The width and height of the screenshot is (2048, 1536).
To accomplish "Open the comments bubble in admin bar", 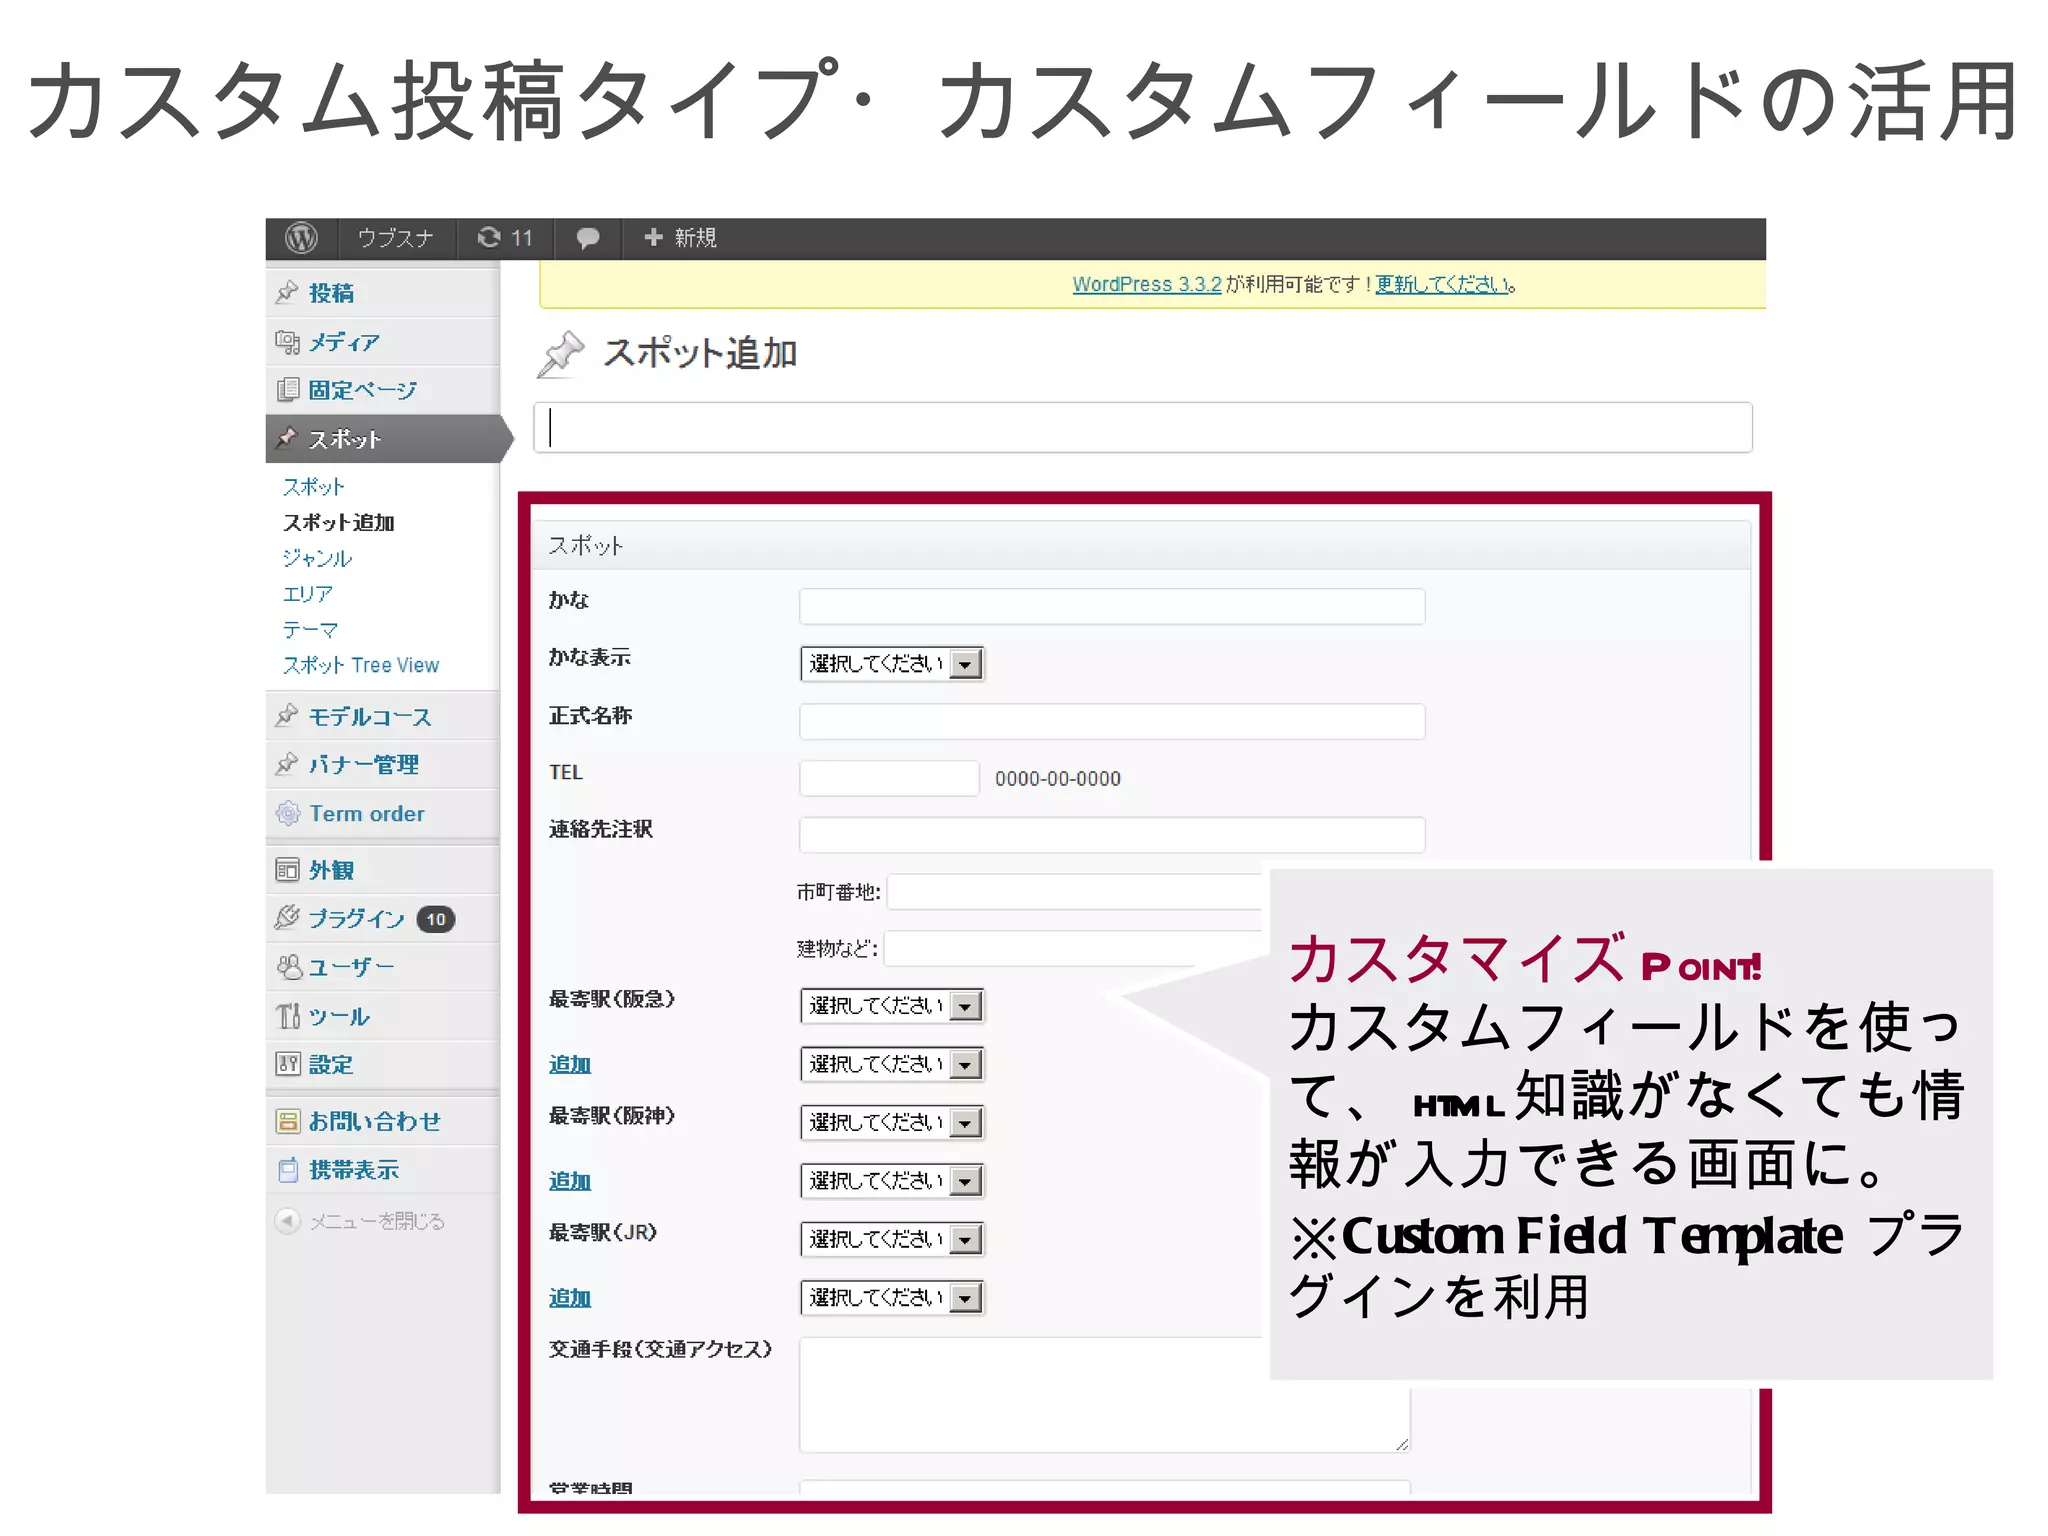I will click(588, 238).
